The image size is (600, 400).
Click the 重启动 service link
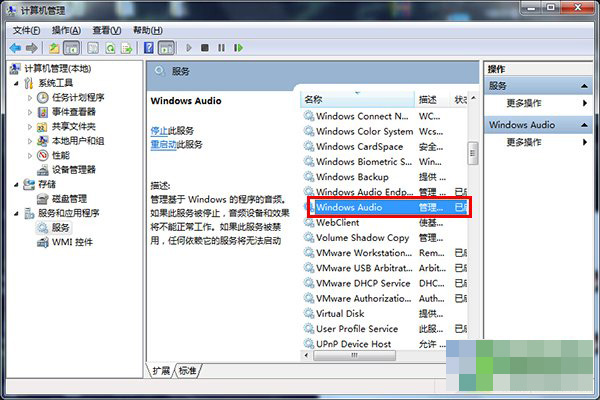tap(162, 144)
